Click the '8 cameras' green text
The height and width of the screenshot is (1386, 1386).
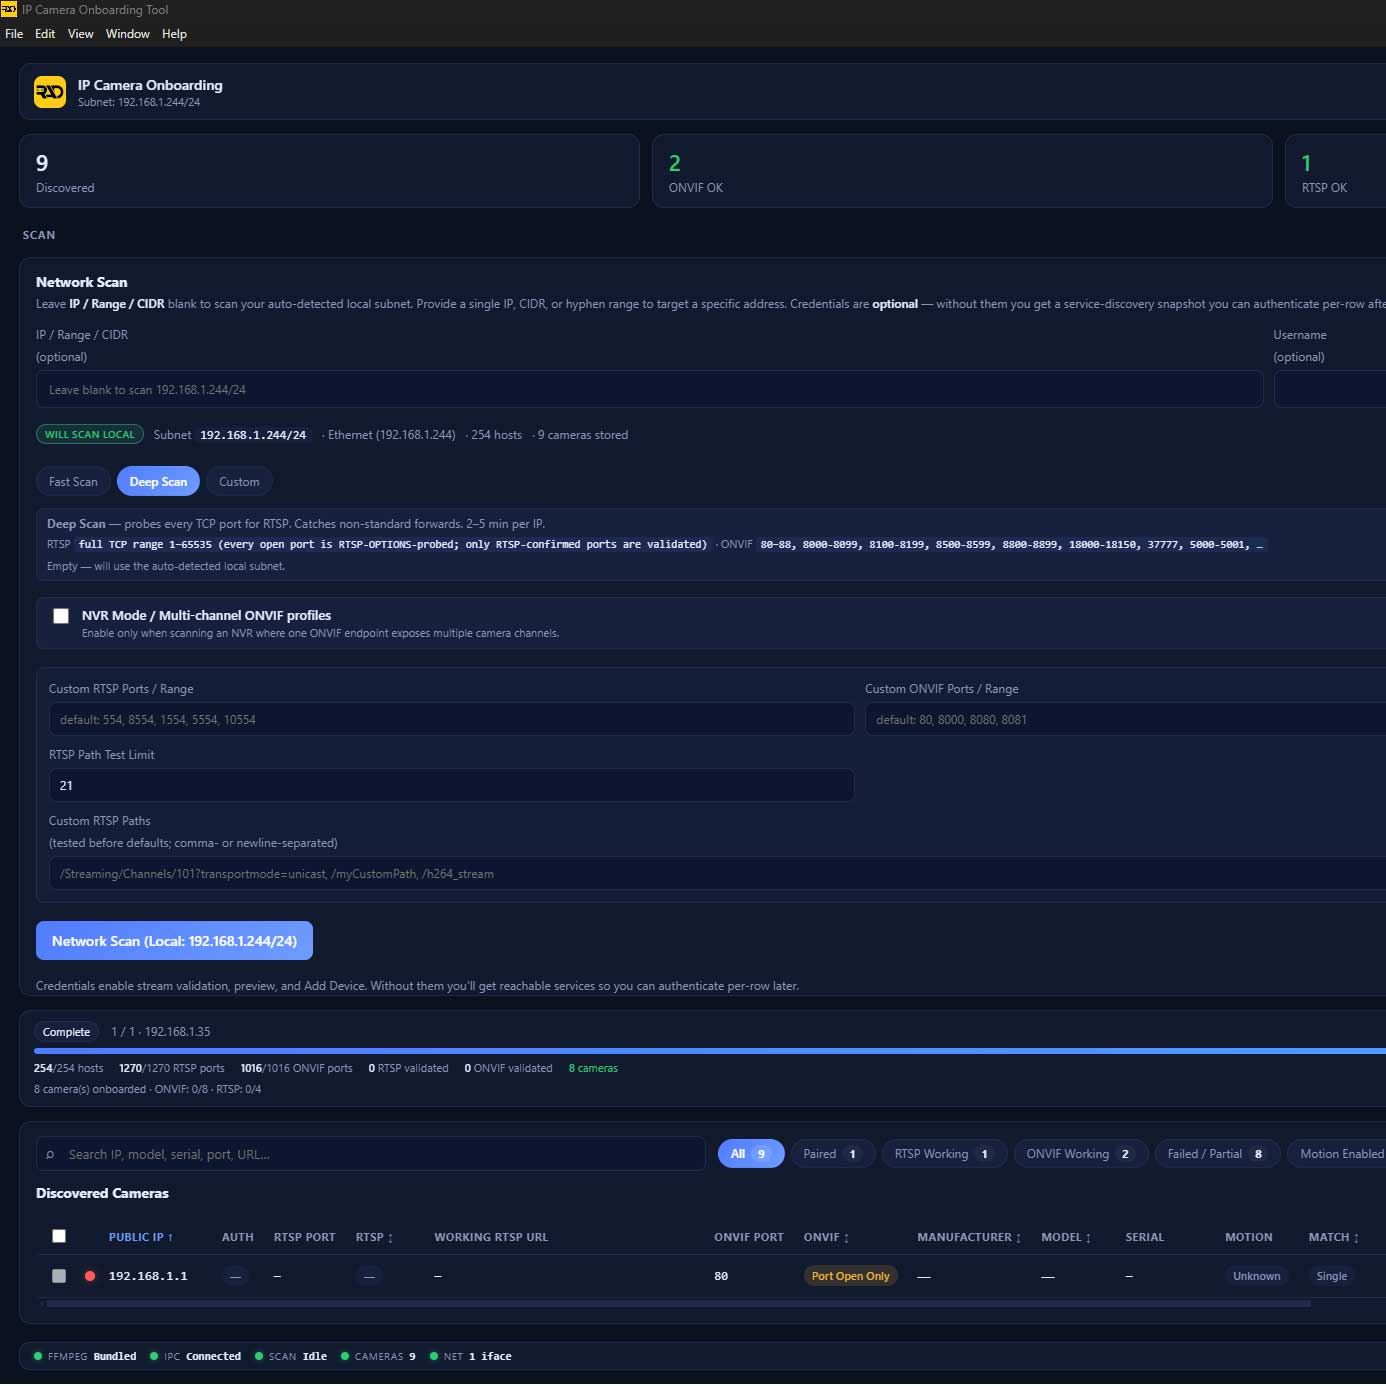pos(593,1068)
